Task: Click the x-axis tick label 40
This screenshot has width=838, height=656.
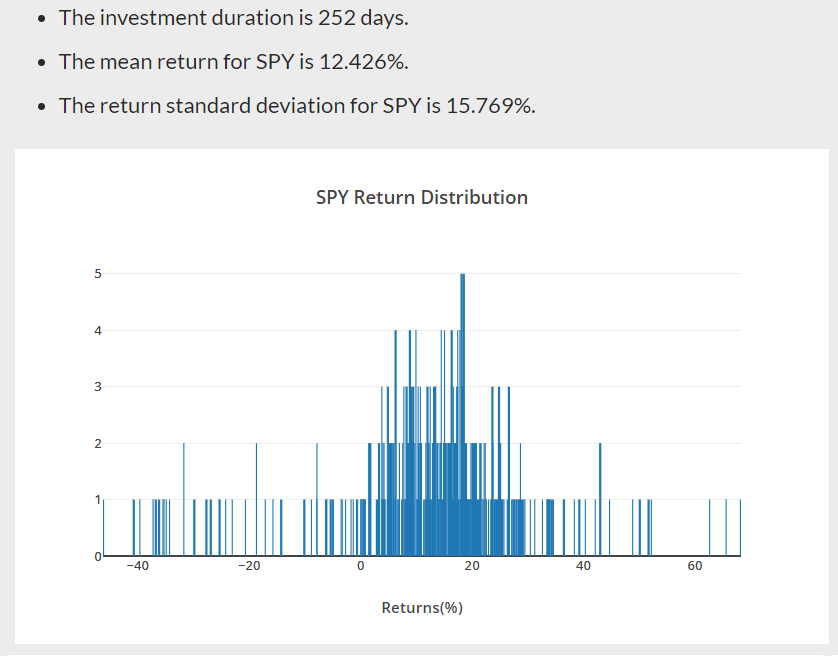Action: 584,566
